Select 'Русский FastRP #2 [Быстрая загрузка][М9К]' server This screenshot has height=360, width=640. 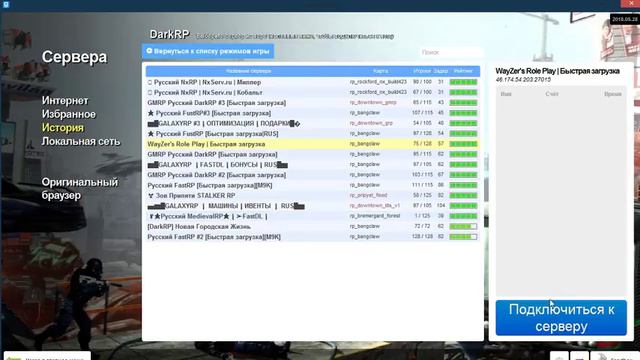pos(313,237)
